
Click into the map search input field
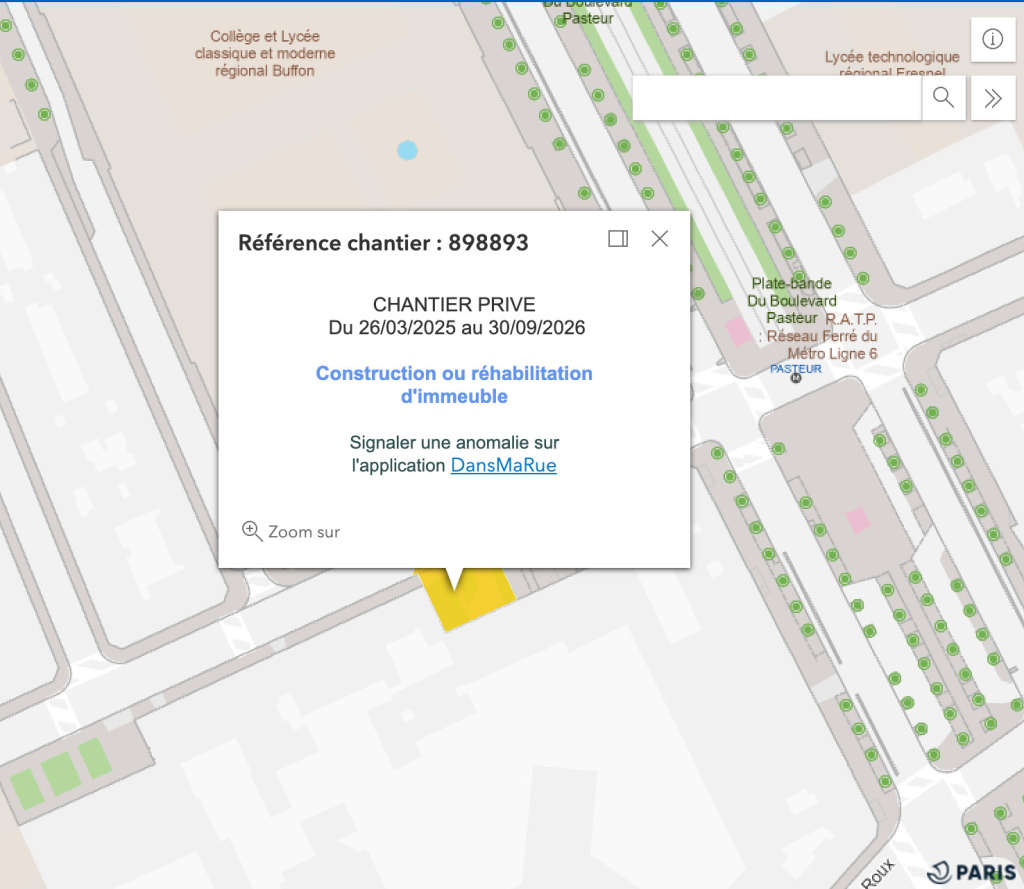point(776,97)
